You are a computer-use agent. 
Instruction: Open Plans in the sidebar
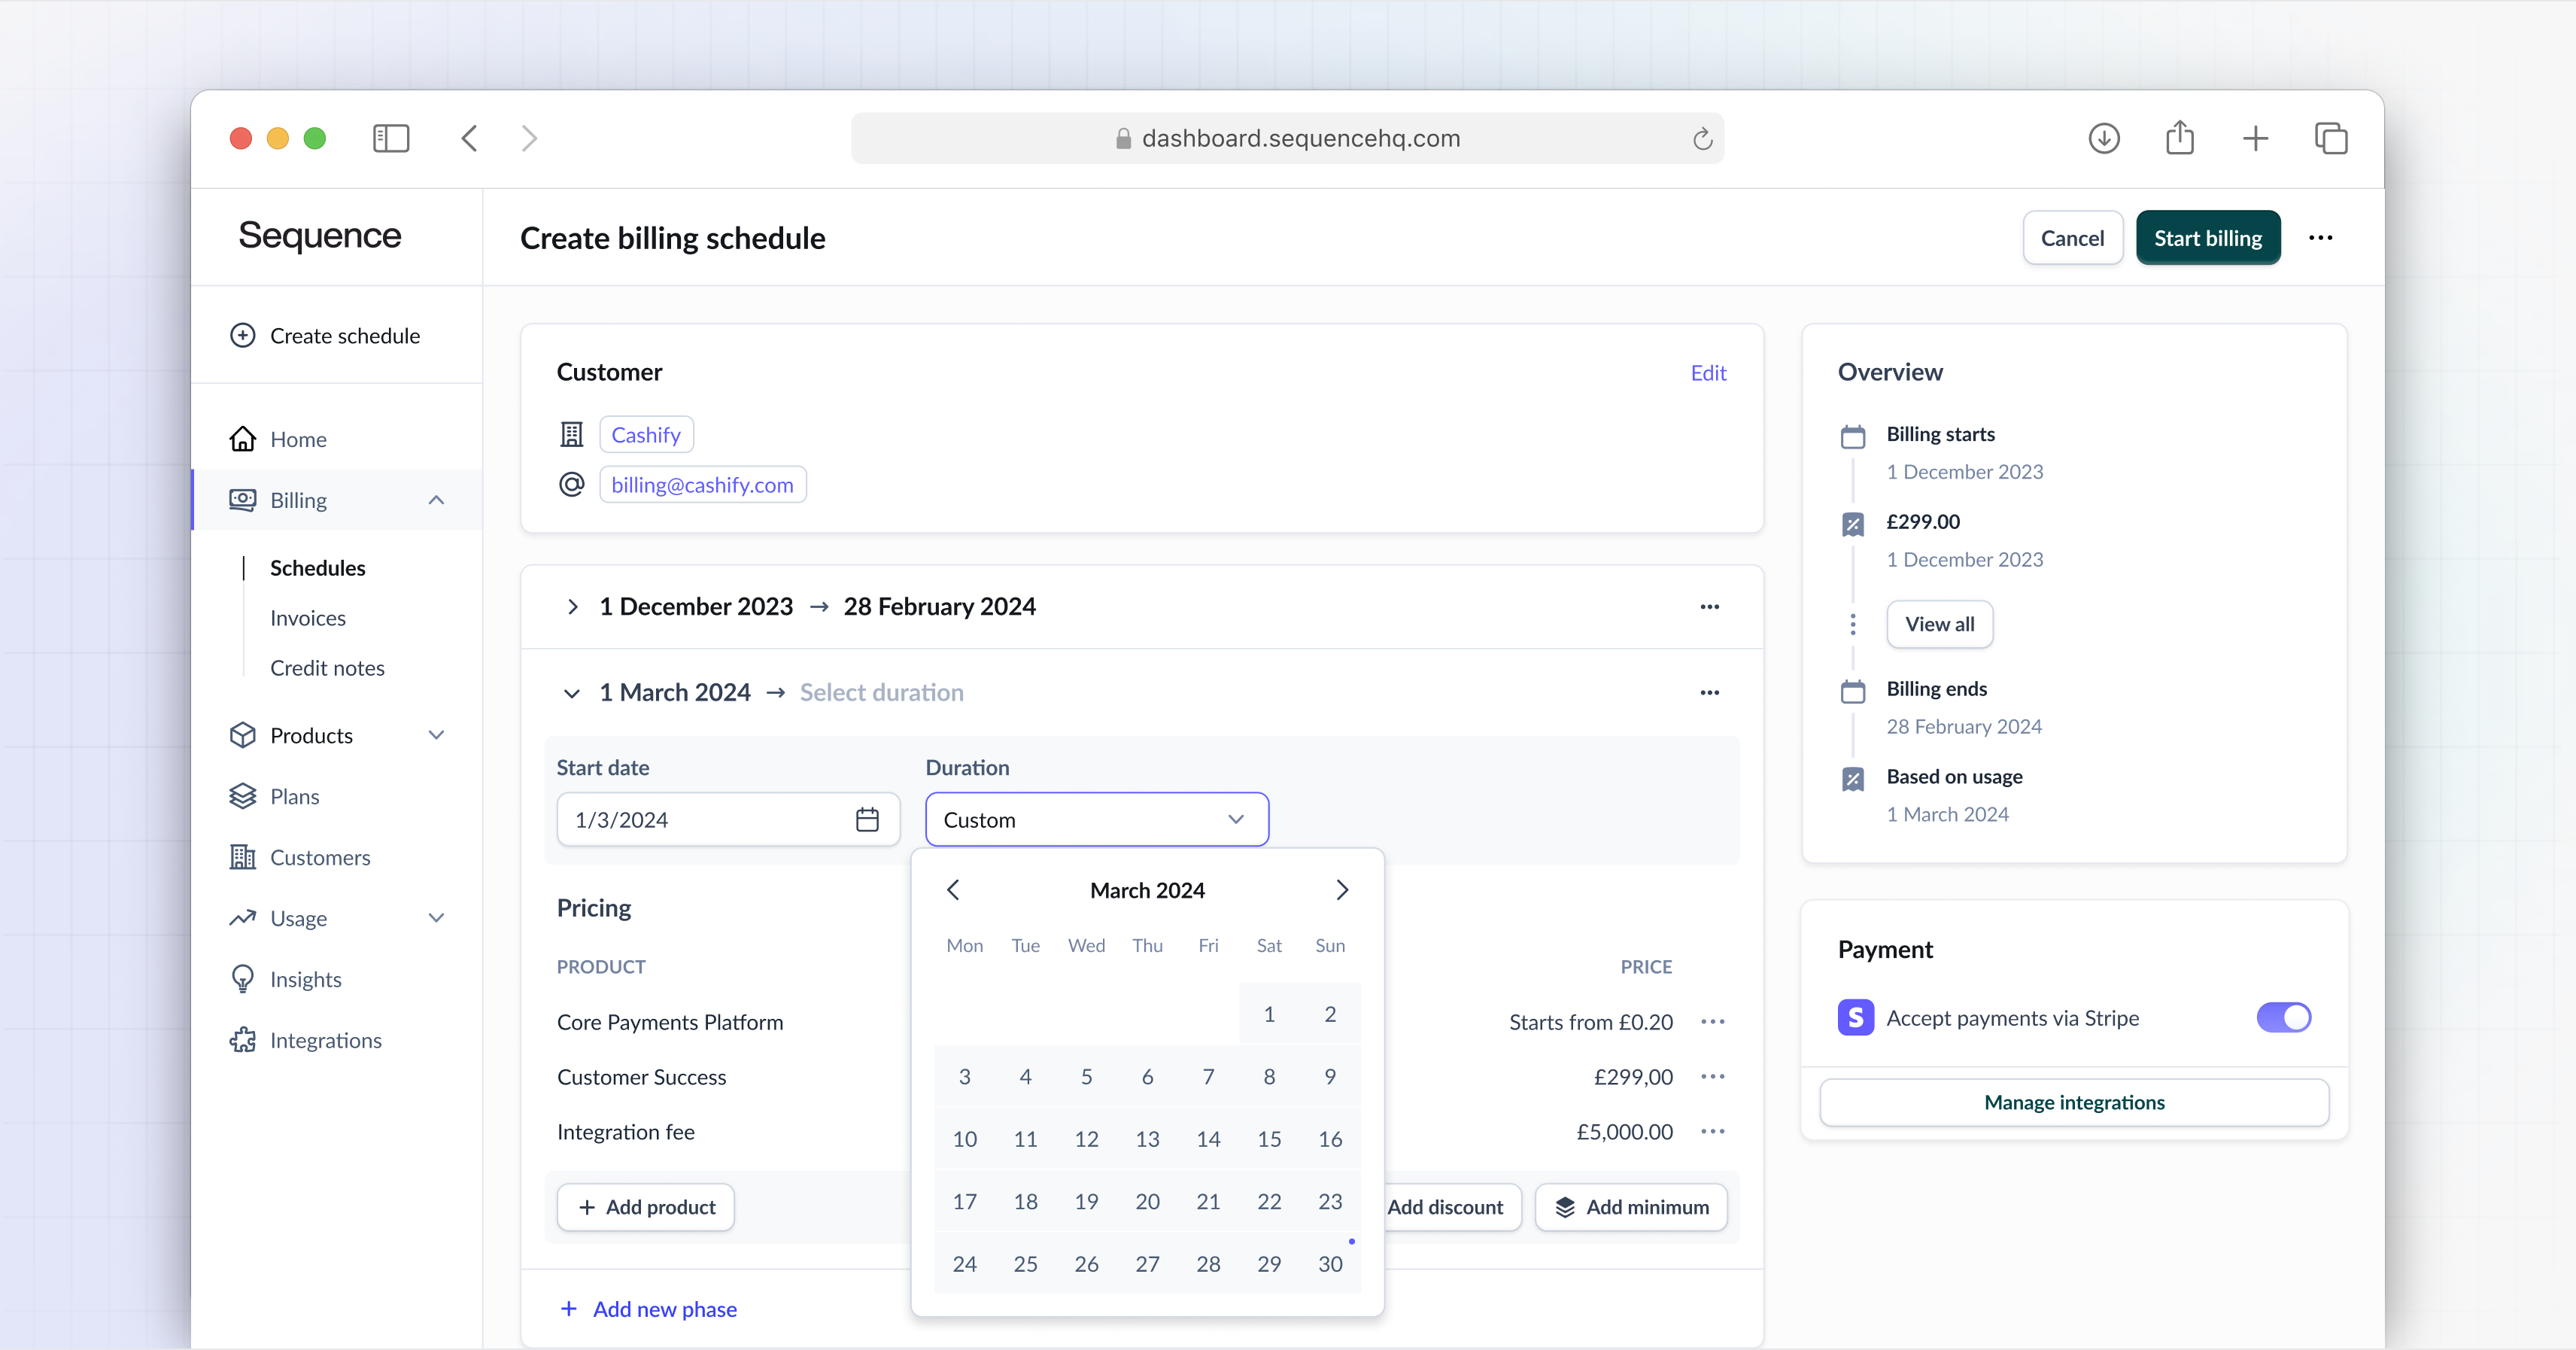pyautogui.click(x=275, y=796)
